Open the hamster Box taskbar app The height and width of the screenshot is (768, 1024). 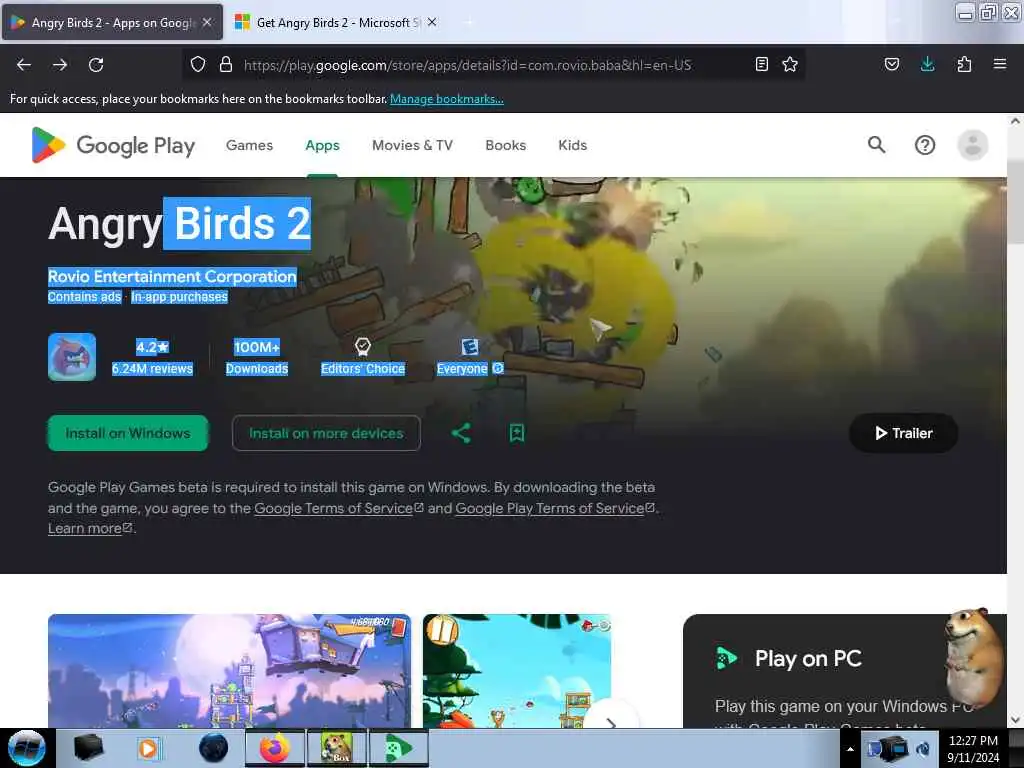click(x=337, y=748)
